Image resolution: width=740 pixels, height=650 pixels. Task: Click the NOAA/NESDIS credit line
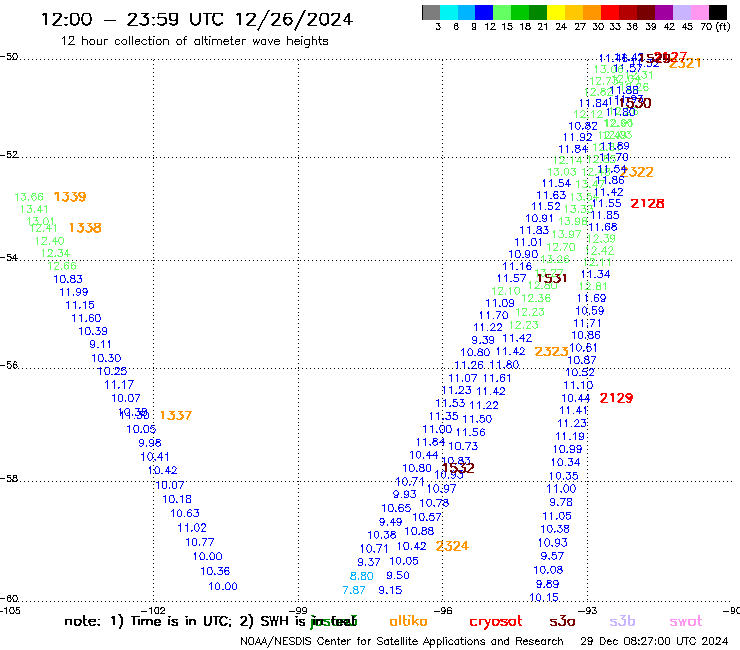[x=402, y=641]
